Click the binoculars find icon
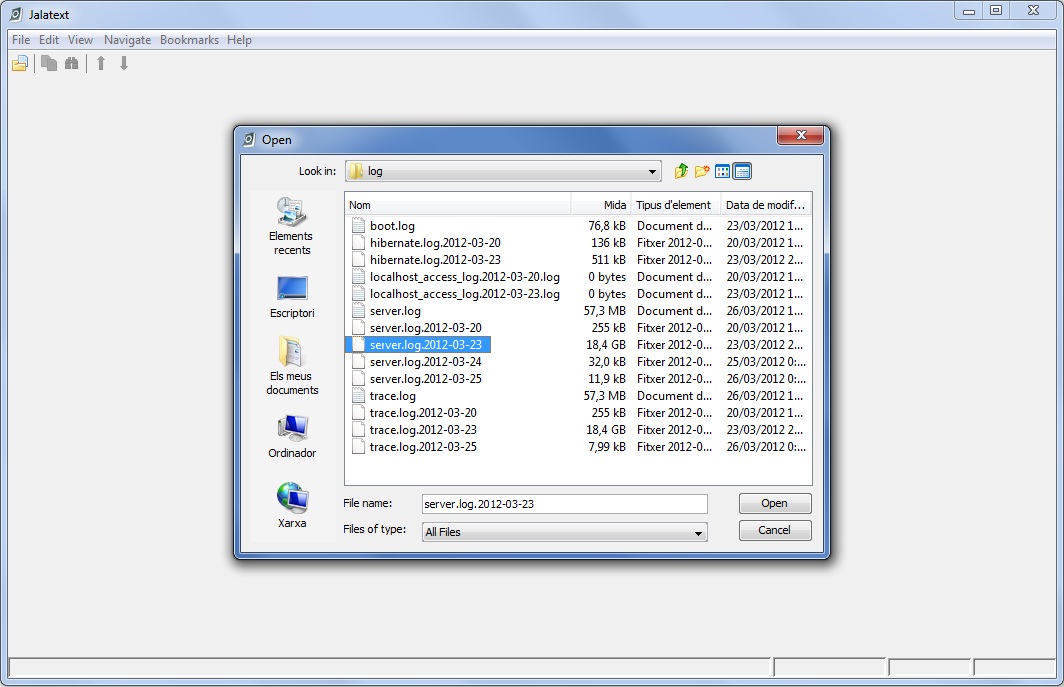1064x687 pixels. [71, 64]
